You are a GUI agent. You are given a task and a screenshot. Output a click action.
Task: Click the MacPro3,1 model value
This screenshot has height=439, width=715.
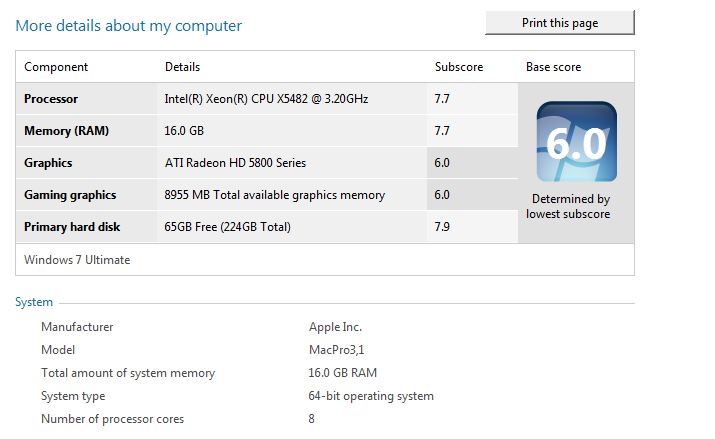(337, 350)
